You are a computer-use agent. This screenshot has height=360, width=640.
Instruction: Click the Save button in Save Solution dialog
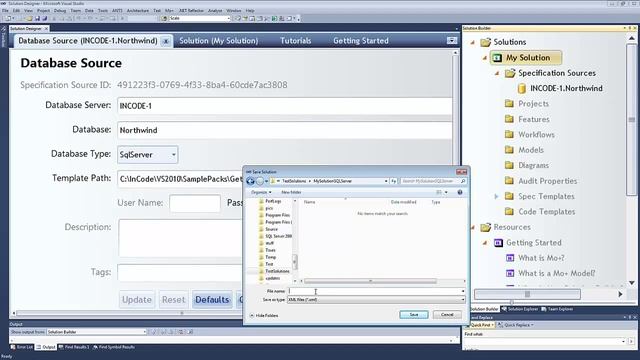point(413,314)
